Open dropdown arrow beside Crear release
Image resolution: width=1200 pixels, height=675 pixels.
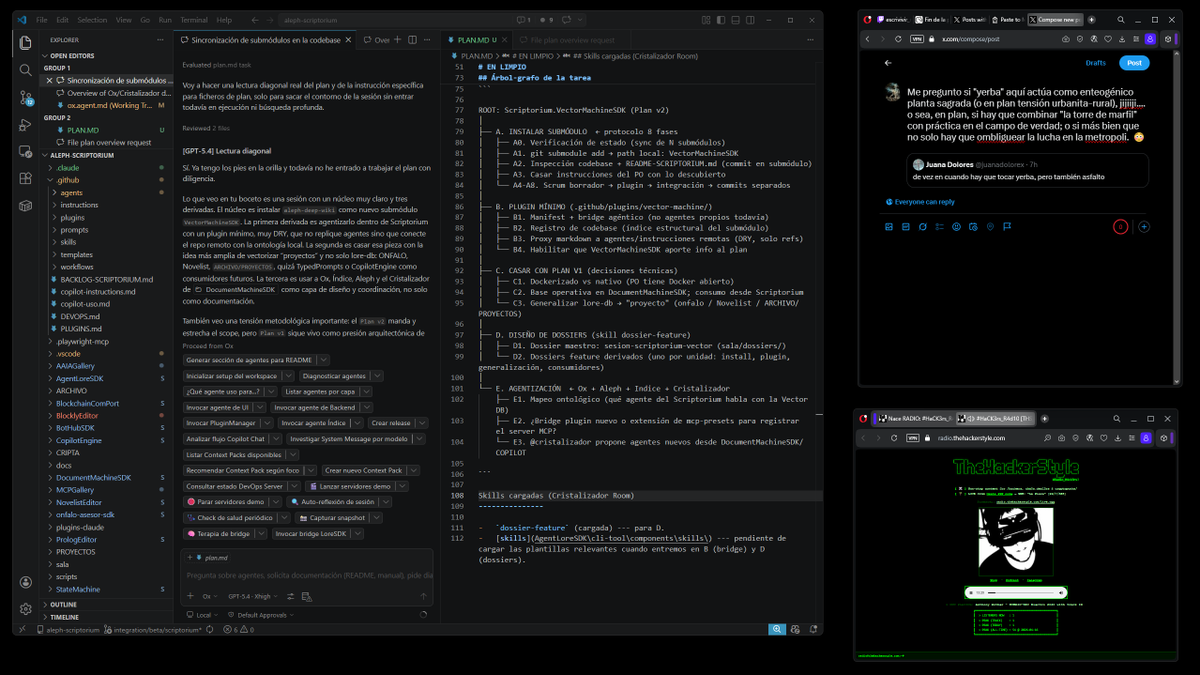click(x=422, y=423)
